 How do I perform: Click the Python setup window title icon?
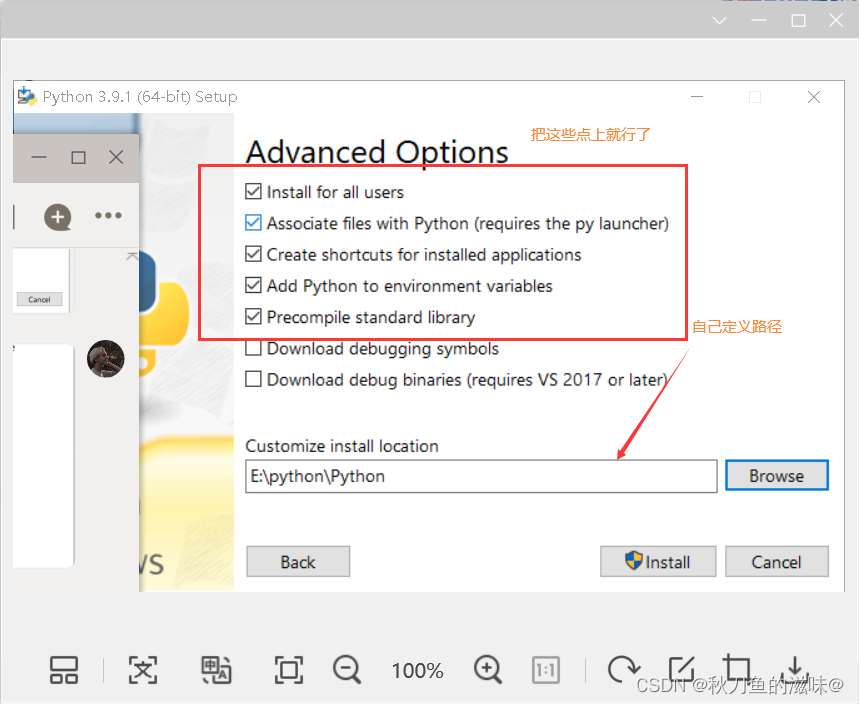26,96
